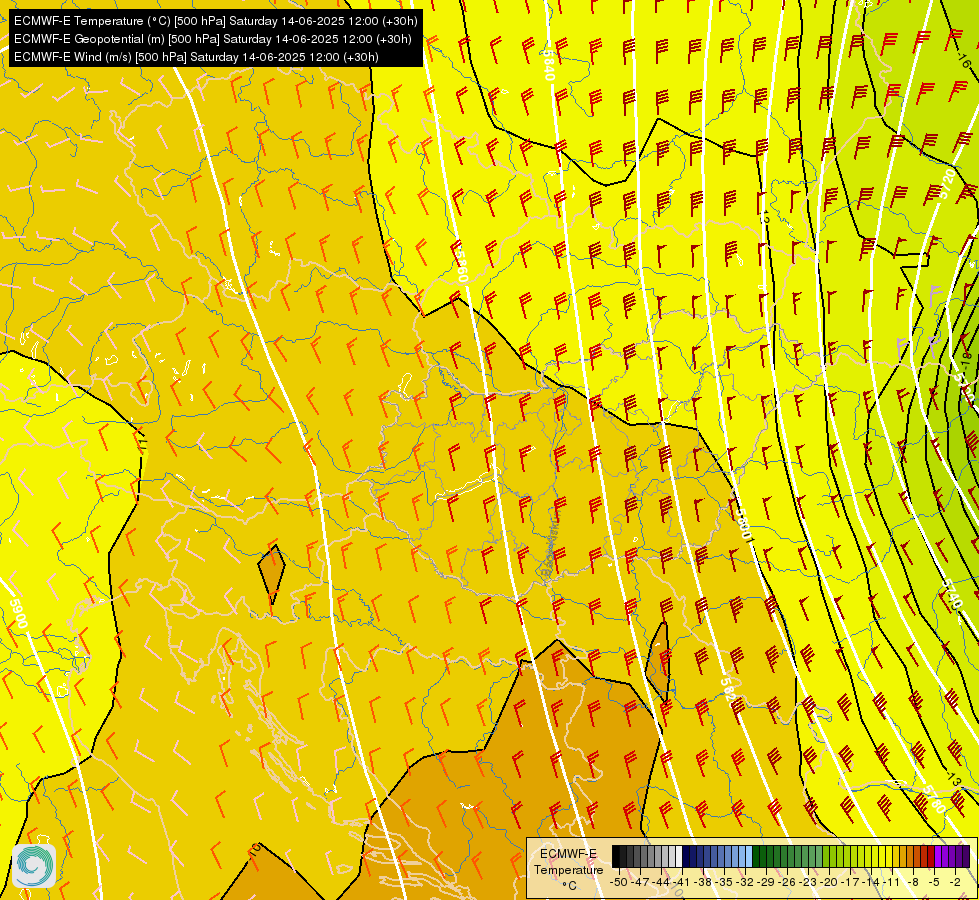Click the black swatch at legend's left end
The width and height of the screenshot is (979, 900).
click(616, 857)
